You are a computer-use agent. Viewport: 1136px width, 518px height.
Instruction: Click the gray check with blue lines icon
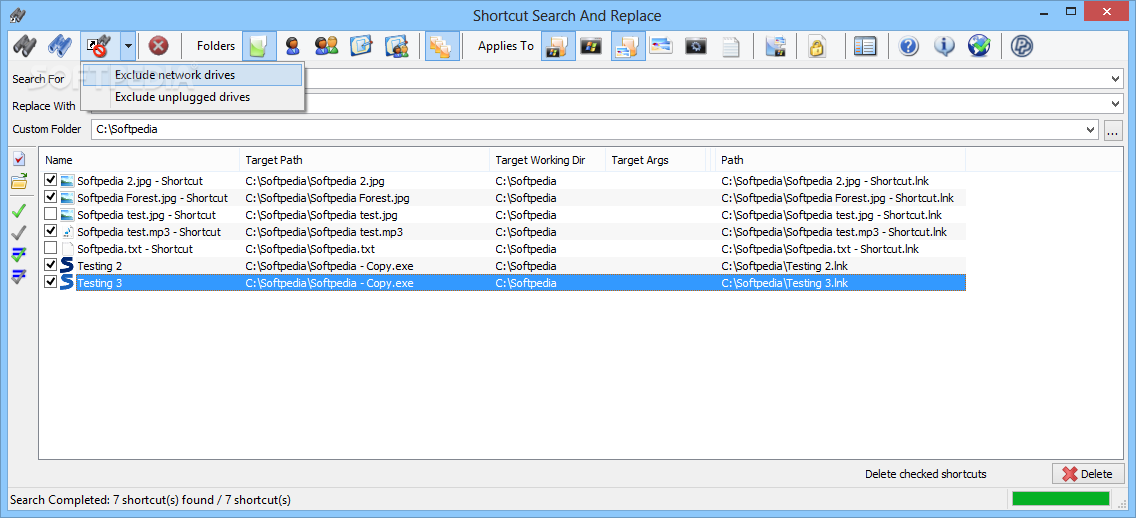pyautogui.click(x=19, y=275)
